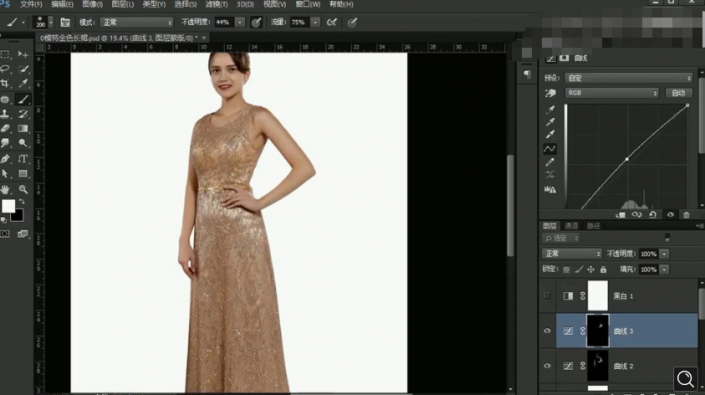Select pencil draw curve mode in Curves

pyautogui.click(x=550, y=162)
